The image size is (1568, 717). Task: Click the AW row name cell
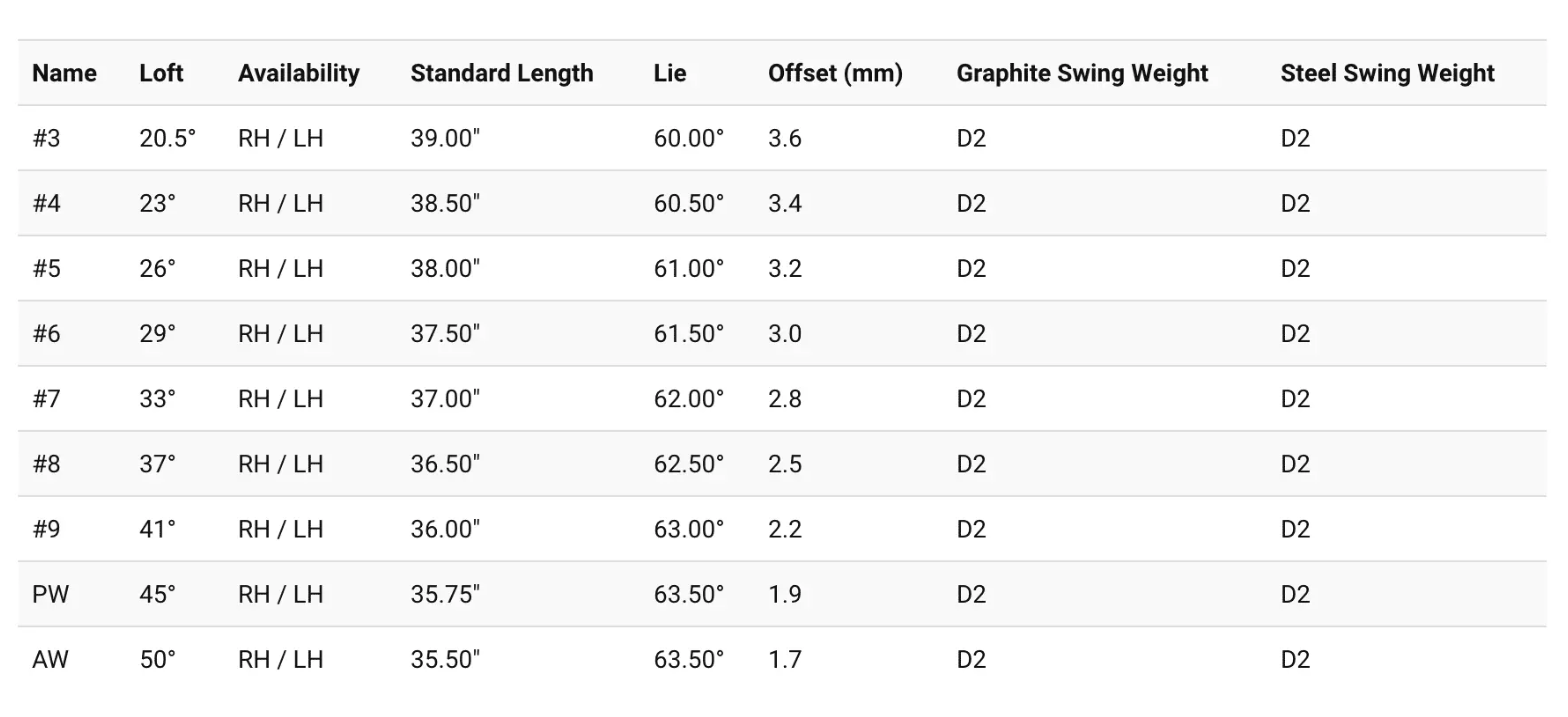tap(51, 659)
